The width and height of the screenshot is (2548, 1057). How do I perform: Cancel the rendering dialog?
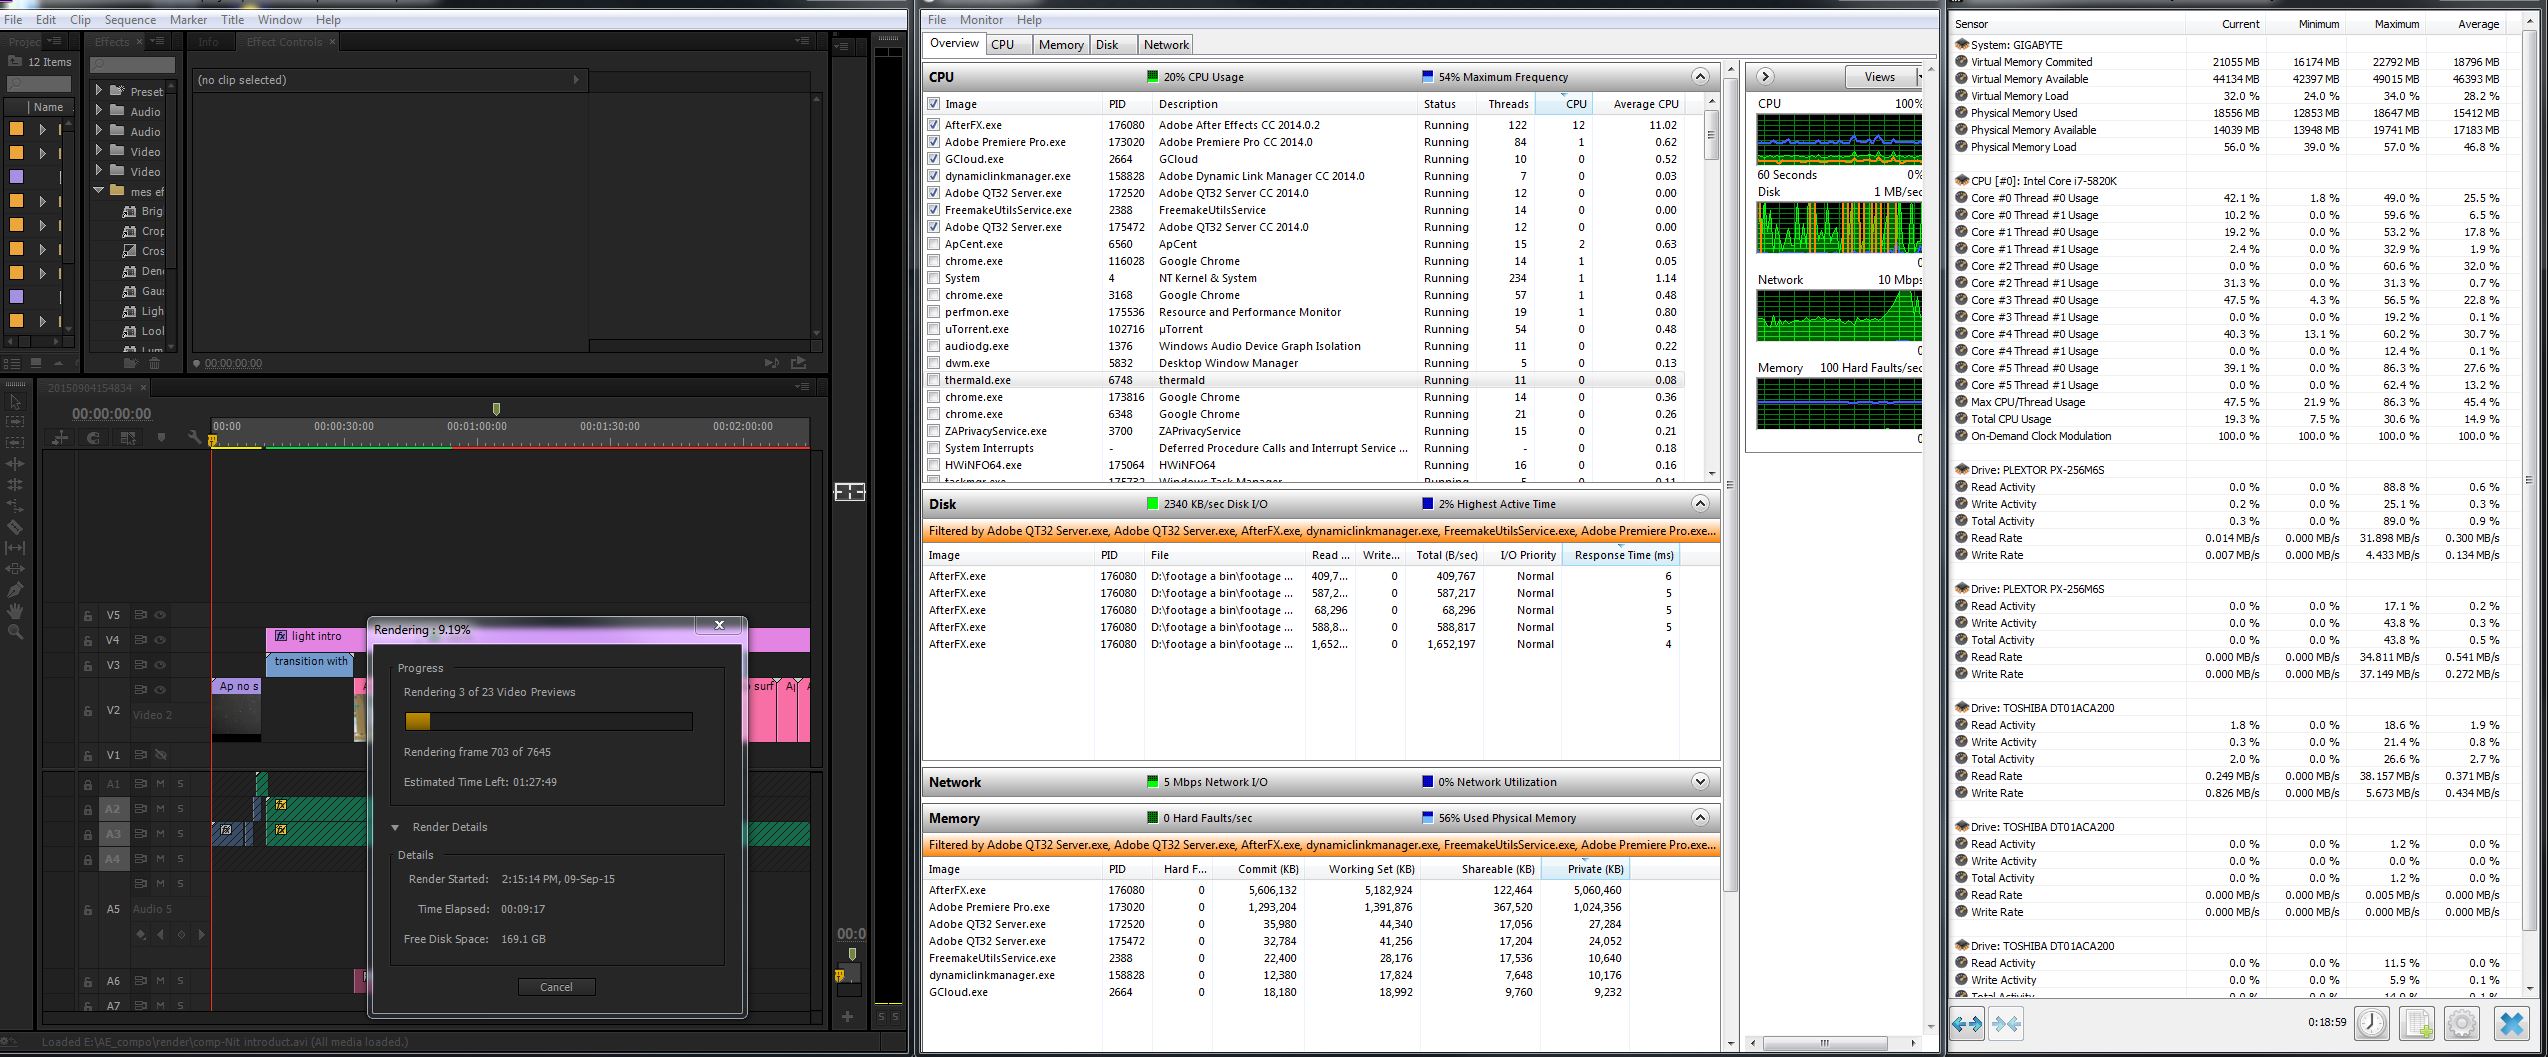(556, 987)
